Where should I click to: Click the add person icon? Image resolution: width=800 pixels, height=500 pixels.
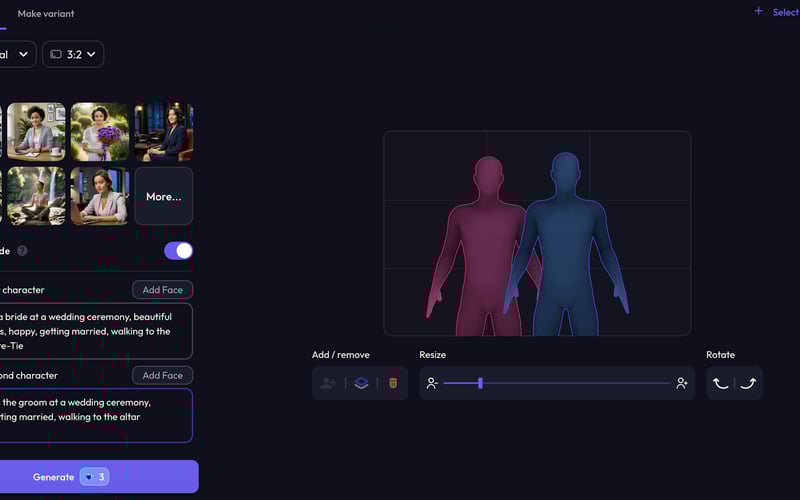[328, 383]
